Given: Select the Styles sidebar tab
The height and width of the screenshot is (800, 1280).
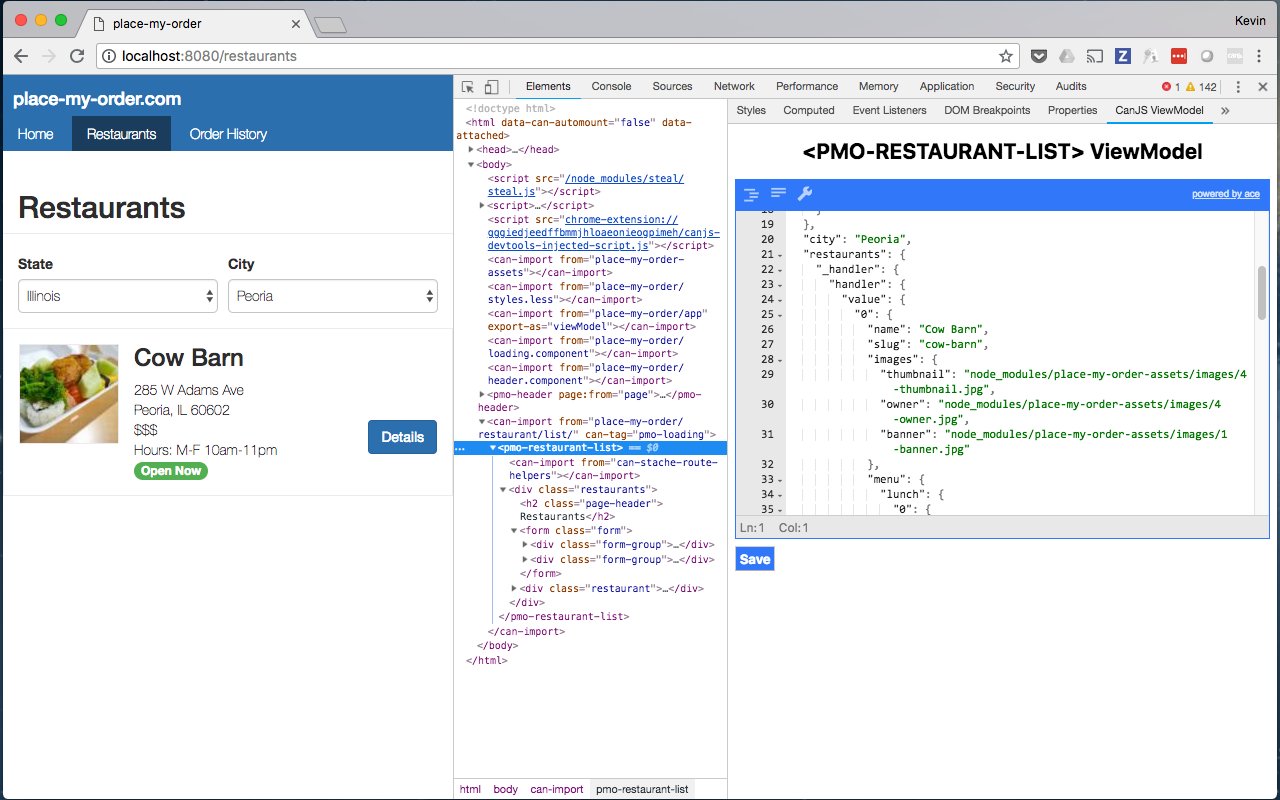Looking at the screenshot, I should (751, 110).
